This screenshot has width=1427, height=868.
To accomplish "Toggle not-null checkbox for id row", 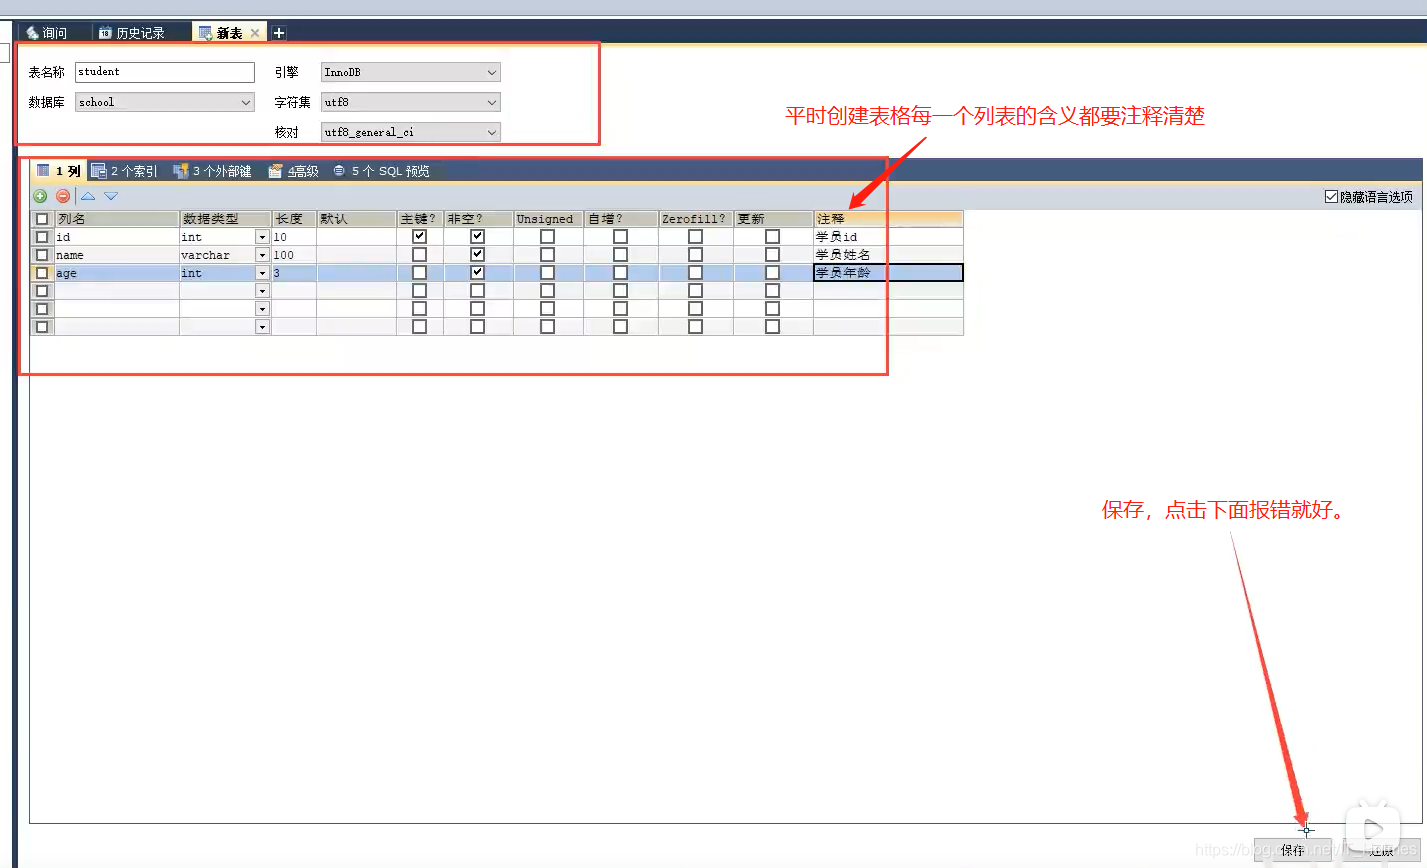I will click(478, 237).
